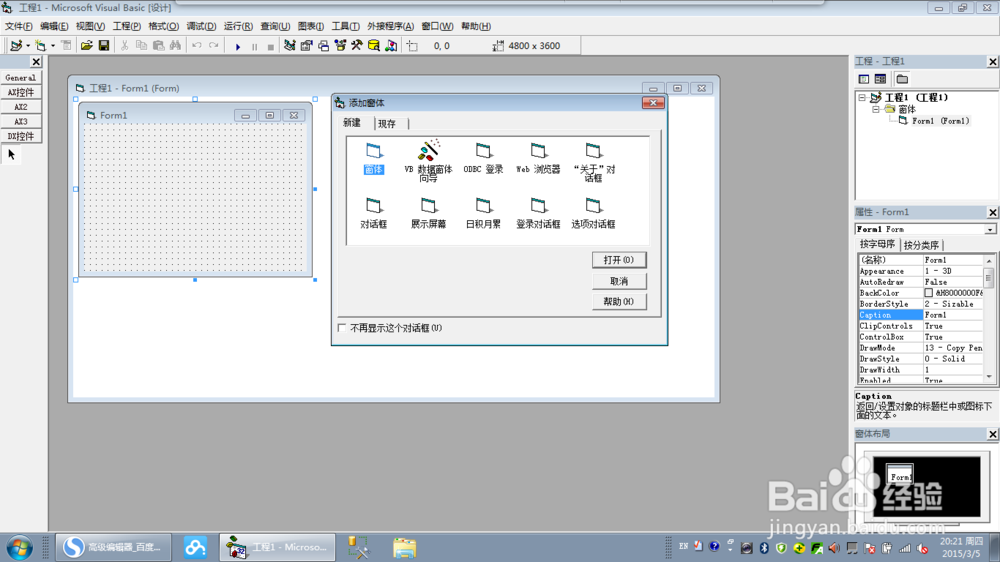Screen dimensions: 1000x562
Task: Start the program with Run arrow
Action: (237, 46)
